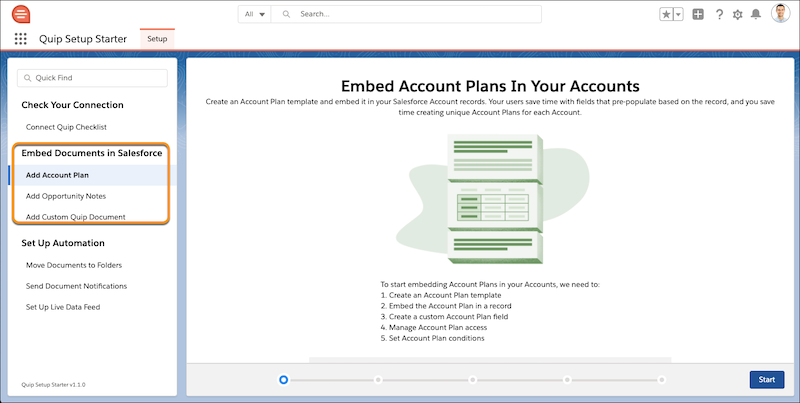Click the Check Your Connection heading
Viewport: 800px width, 403px height.
(x=72, y=105)
